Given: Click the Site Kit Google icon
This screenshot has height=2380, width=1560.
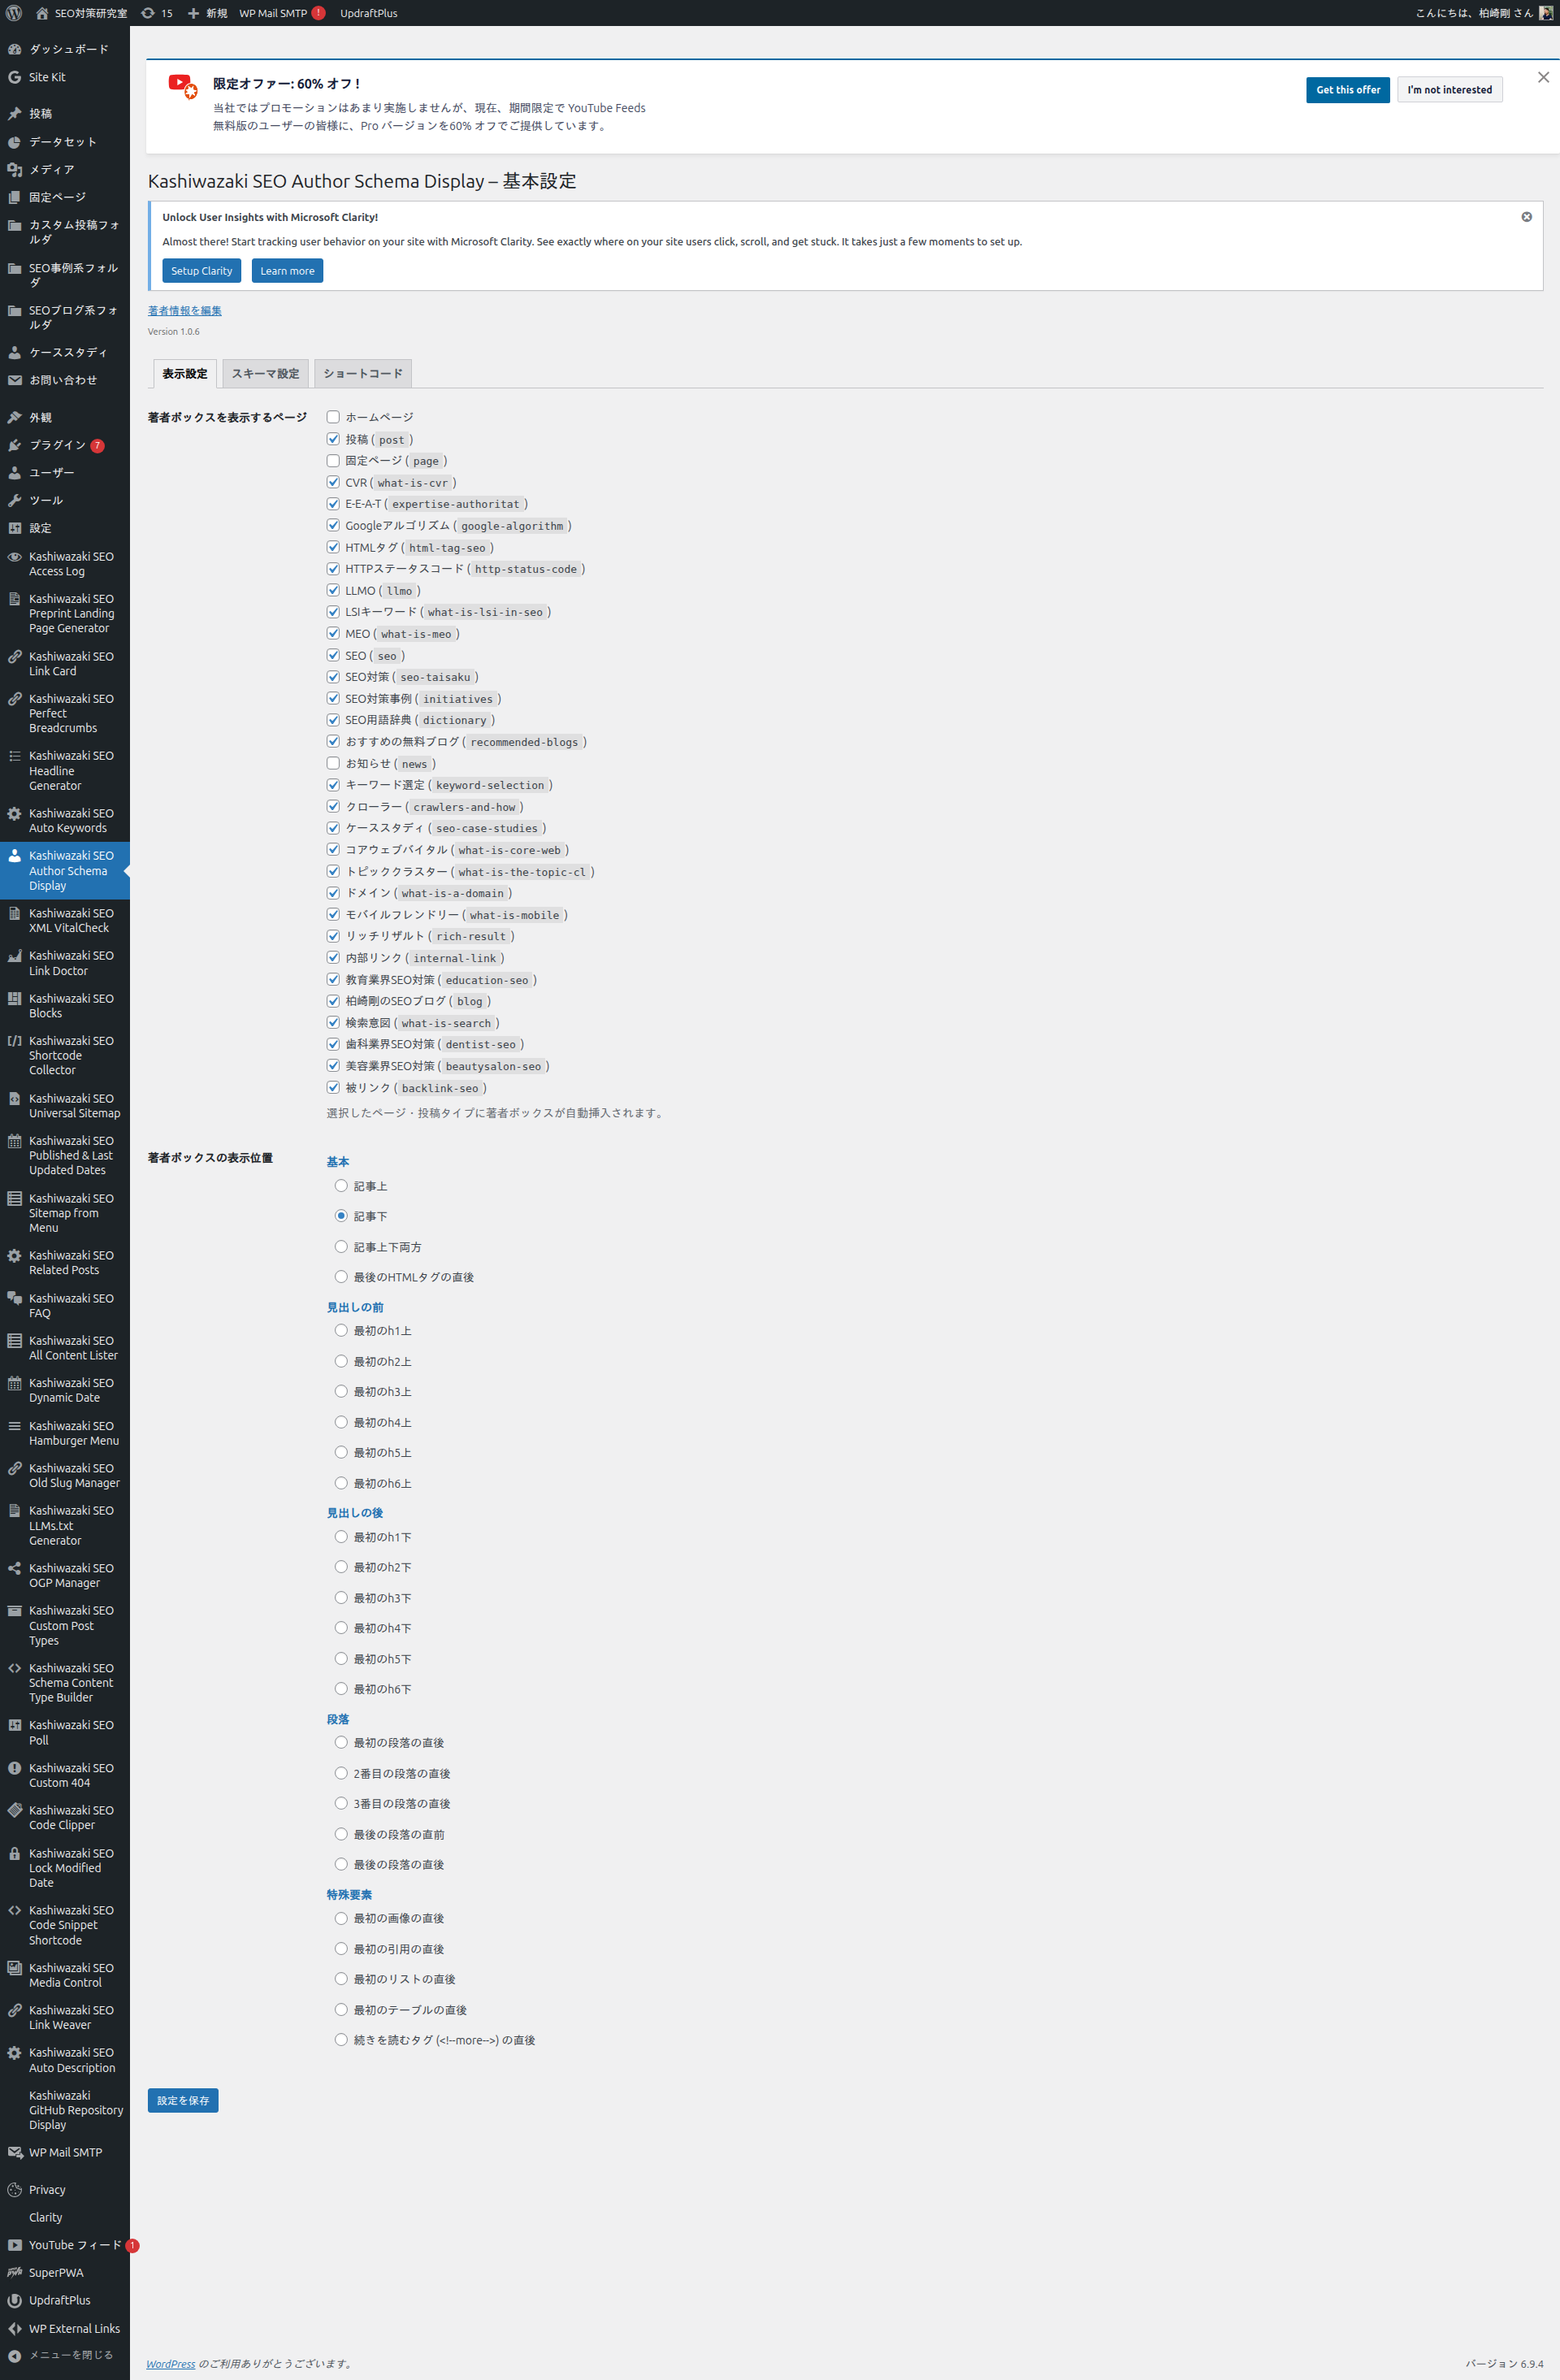Looking at the screenshot, I should coord(14,77).
